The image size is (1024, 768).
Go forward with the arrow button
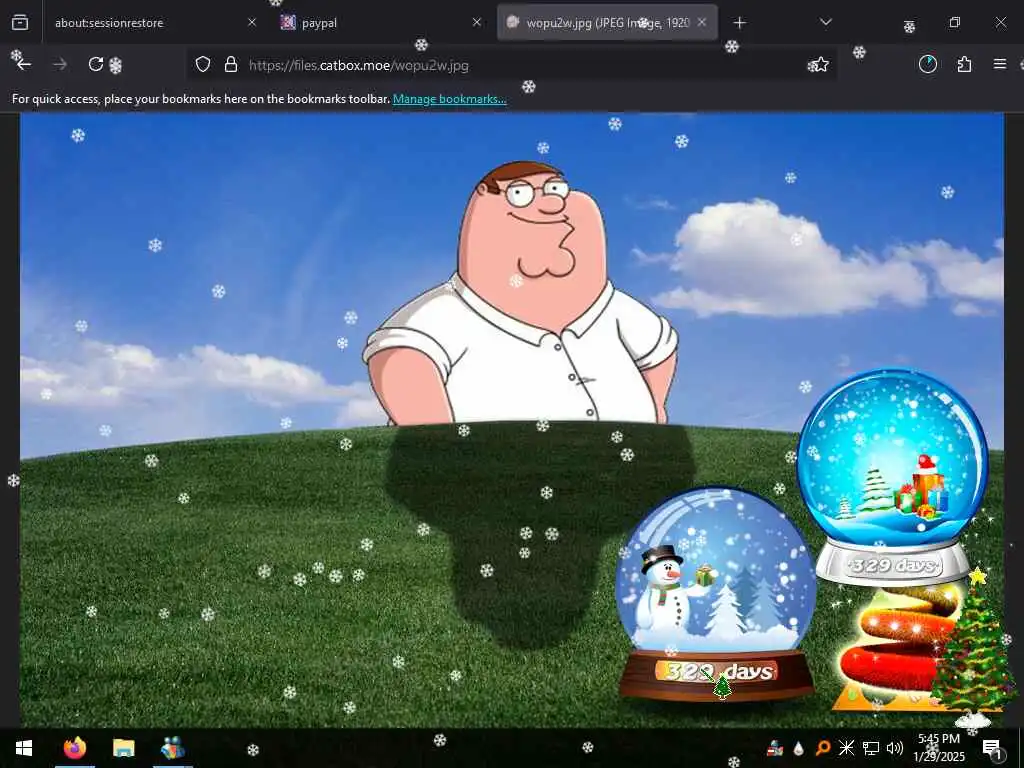coord(60,65)
